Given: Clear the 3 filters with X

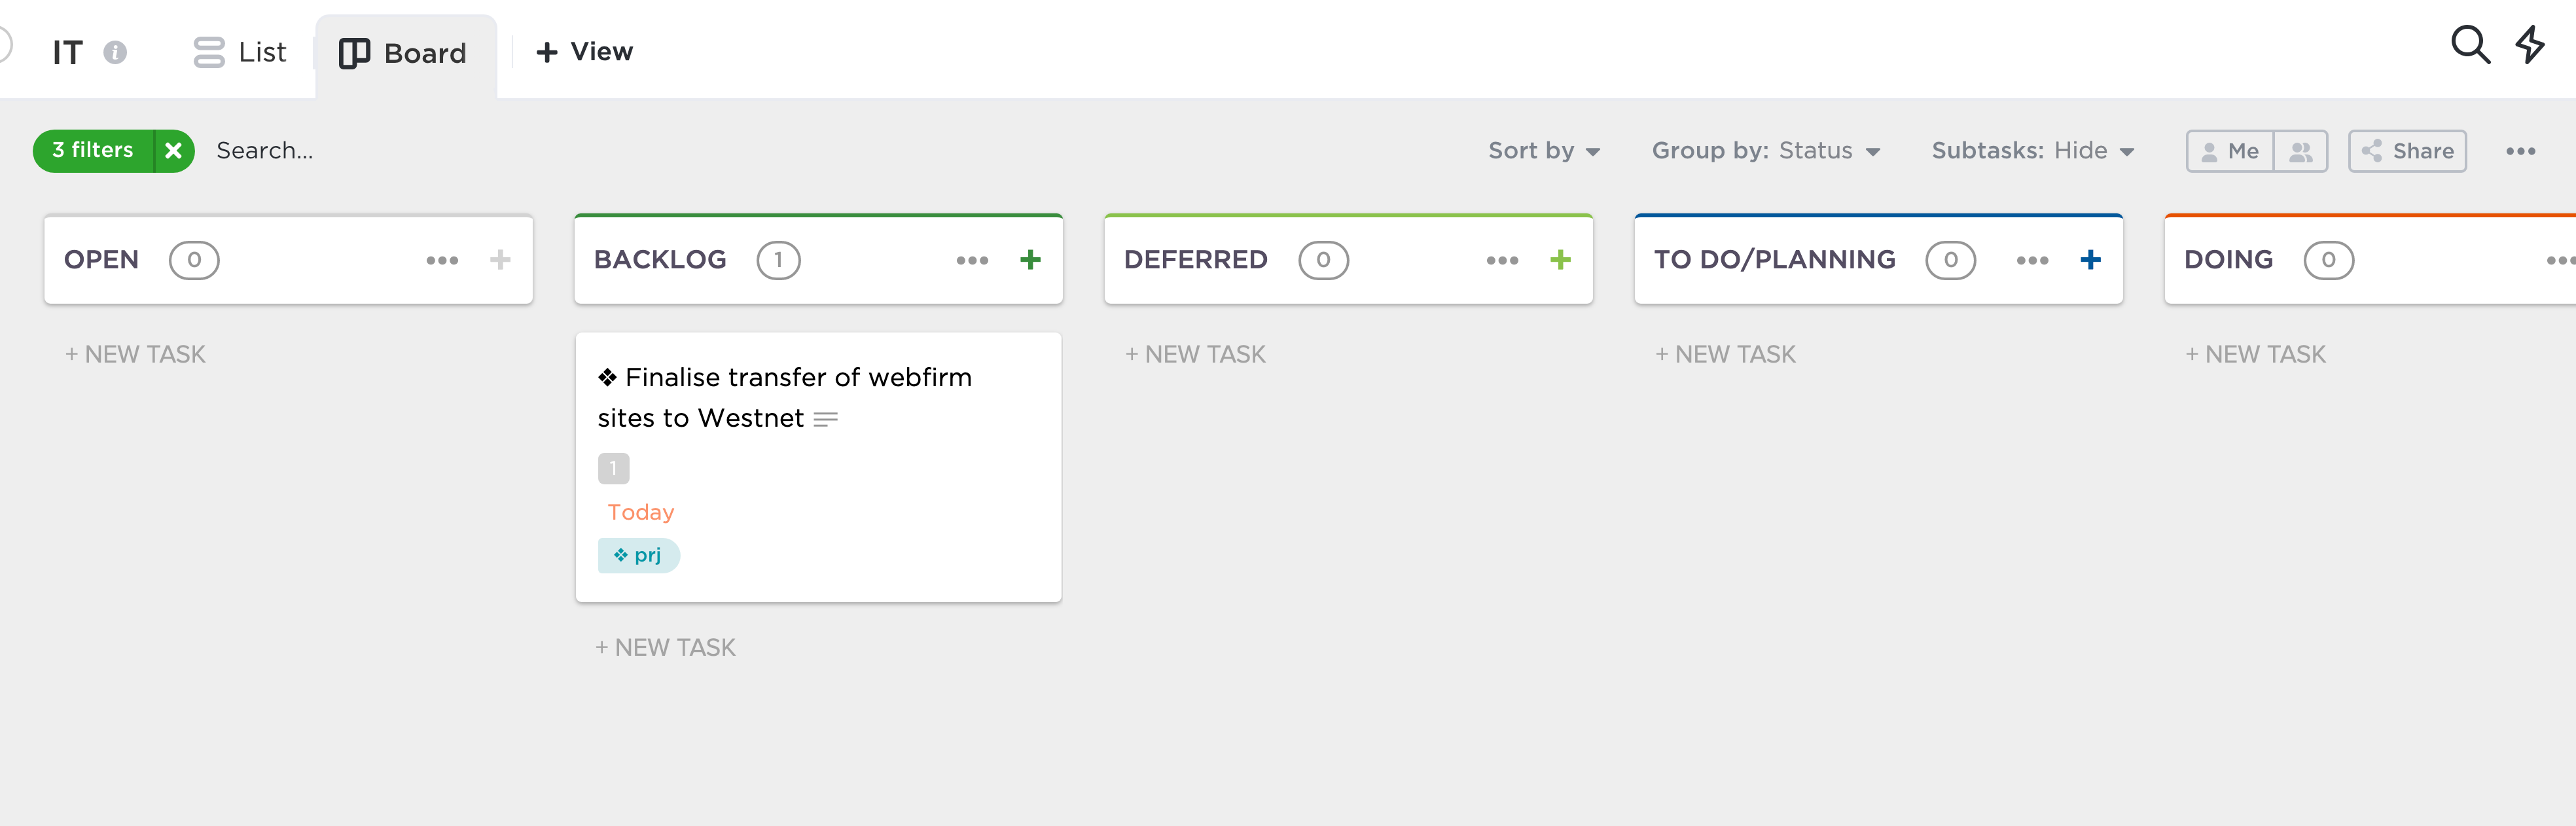Looking at the screenshot, I should 174,151.
